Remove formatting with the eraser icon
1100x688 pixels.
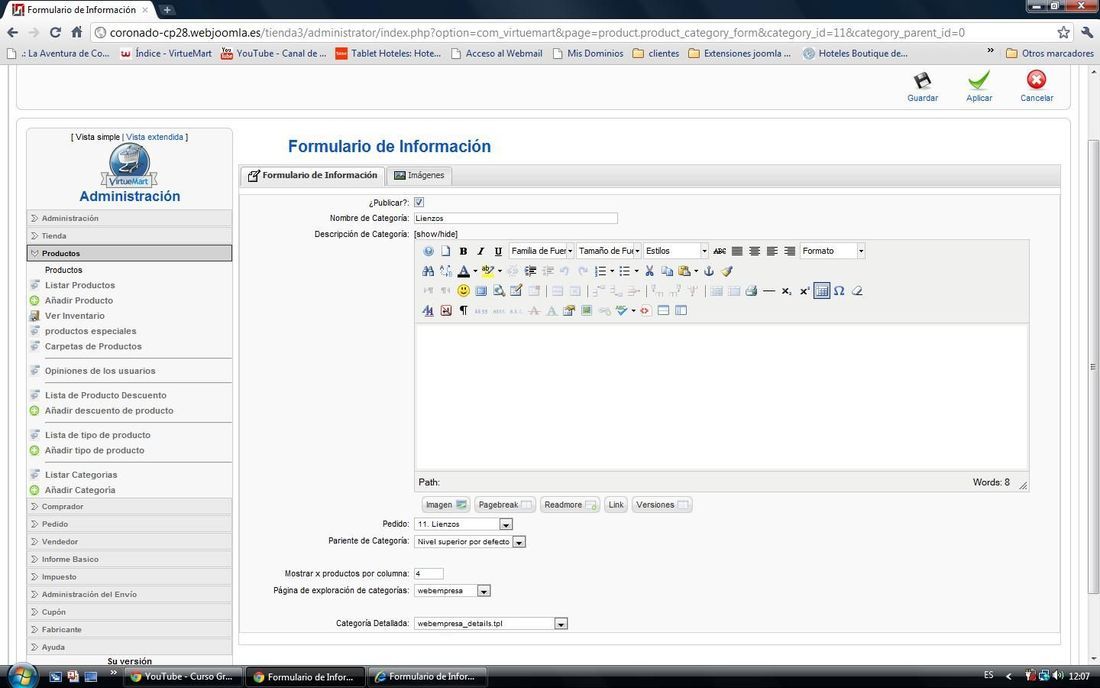pos(857,290)
